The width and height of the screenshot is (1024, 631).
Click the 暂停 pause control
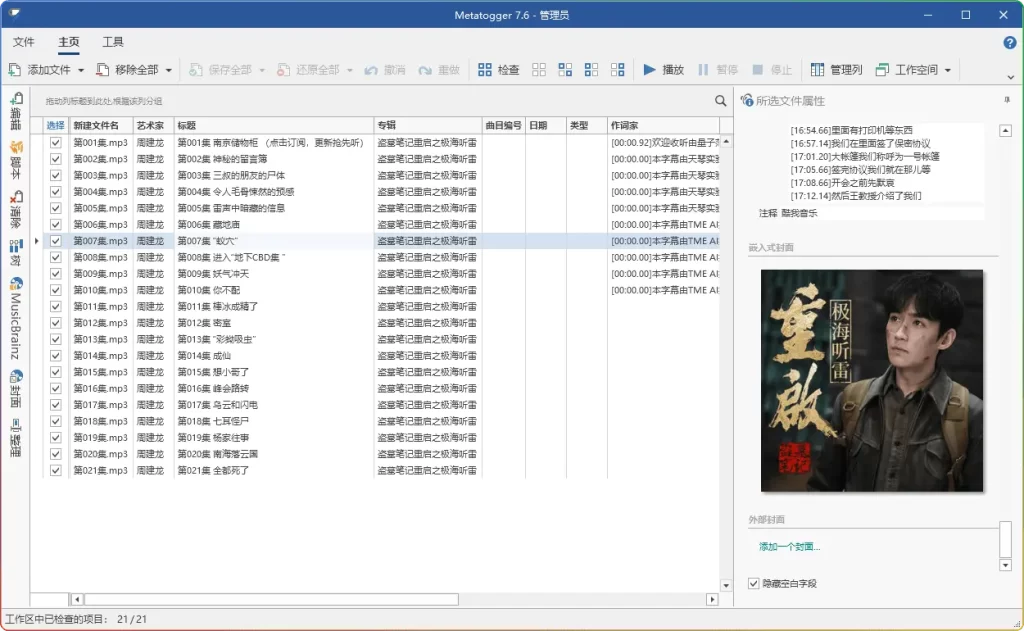[x=718, y=69]
